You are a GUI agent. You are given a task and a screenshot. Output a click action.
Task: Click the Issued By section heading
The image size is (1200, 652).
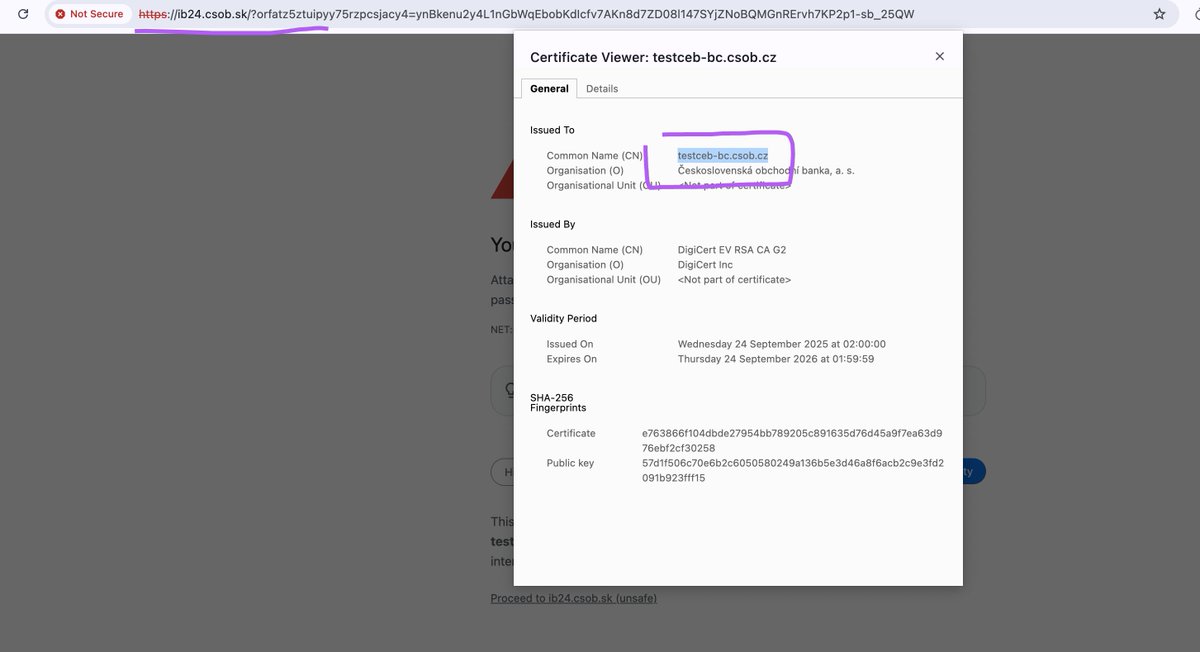(552, 224)
